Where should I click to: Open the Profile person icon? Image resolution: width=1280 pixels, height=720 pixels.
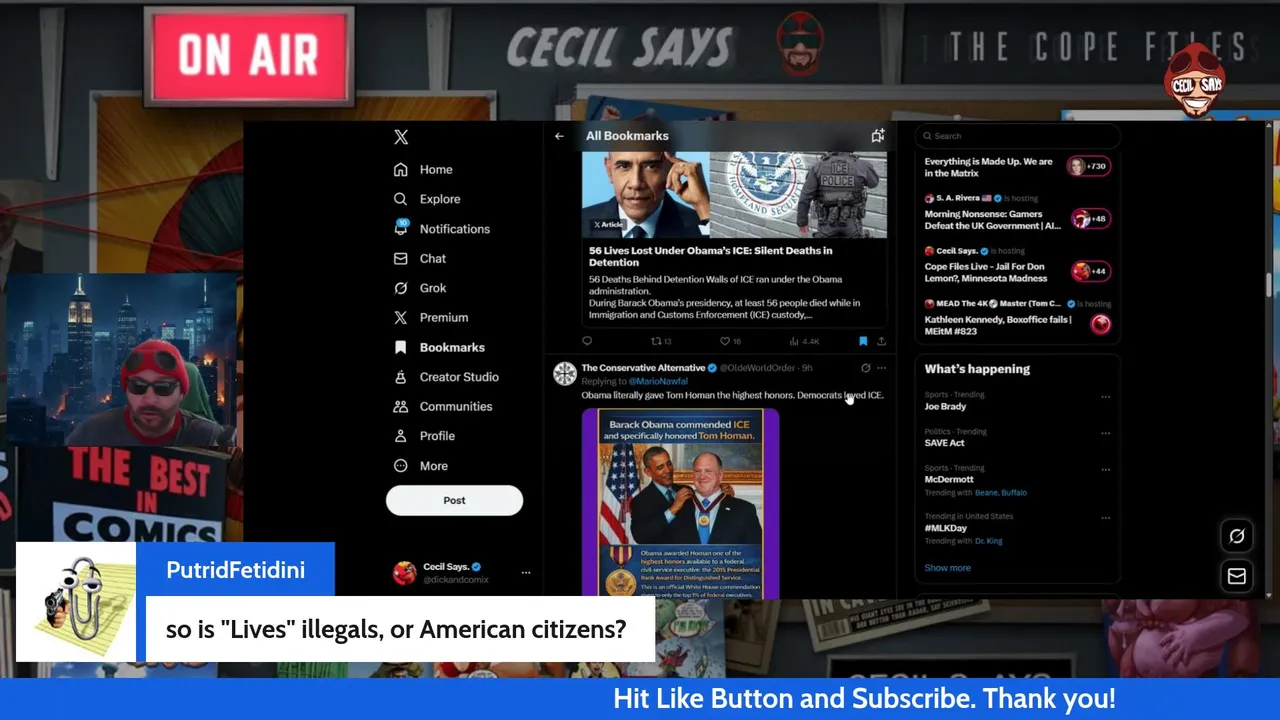coord(400,436)
